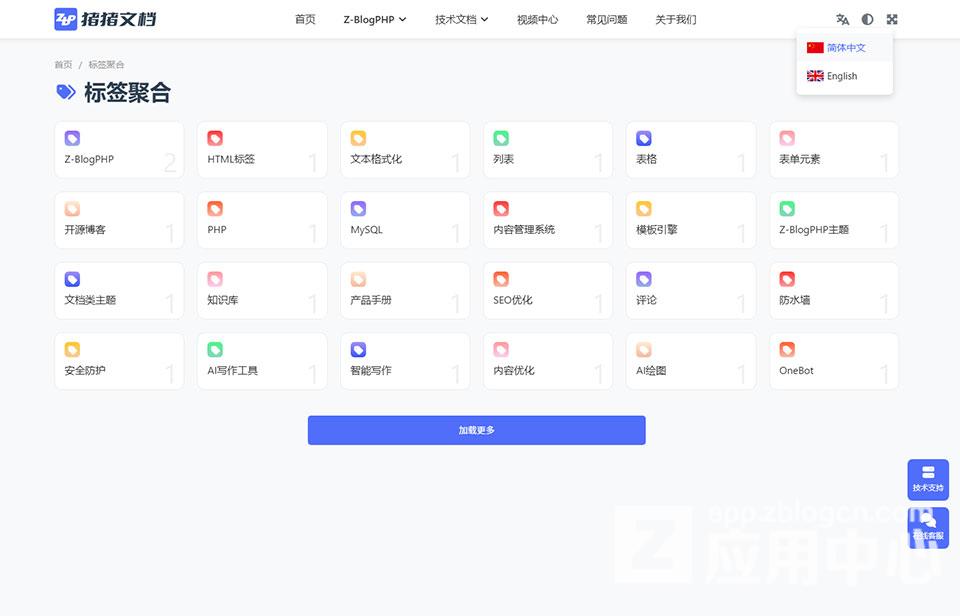The height and width of the screenshot is (616, 960).
Task: Open 技术支持 from the floating sidebar
Action: pyautogui.click(x=927, y=480)
